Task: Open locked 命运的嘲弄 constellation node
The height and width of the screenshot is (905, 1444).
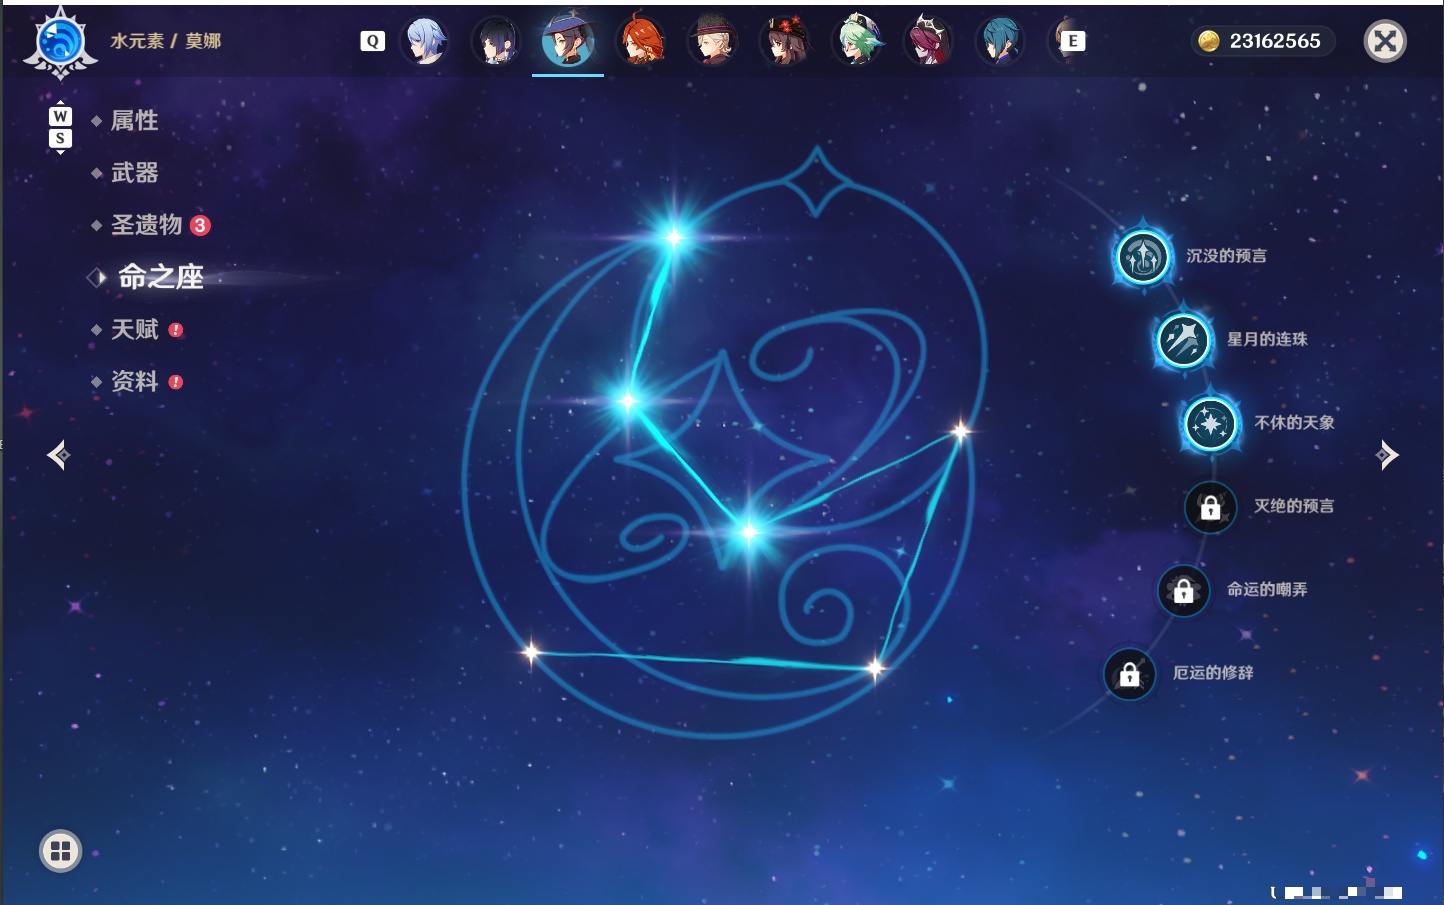Action: tap(1184, 590)
